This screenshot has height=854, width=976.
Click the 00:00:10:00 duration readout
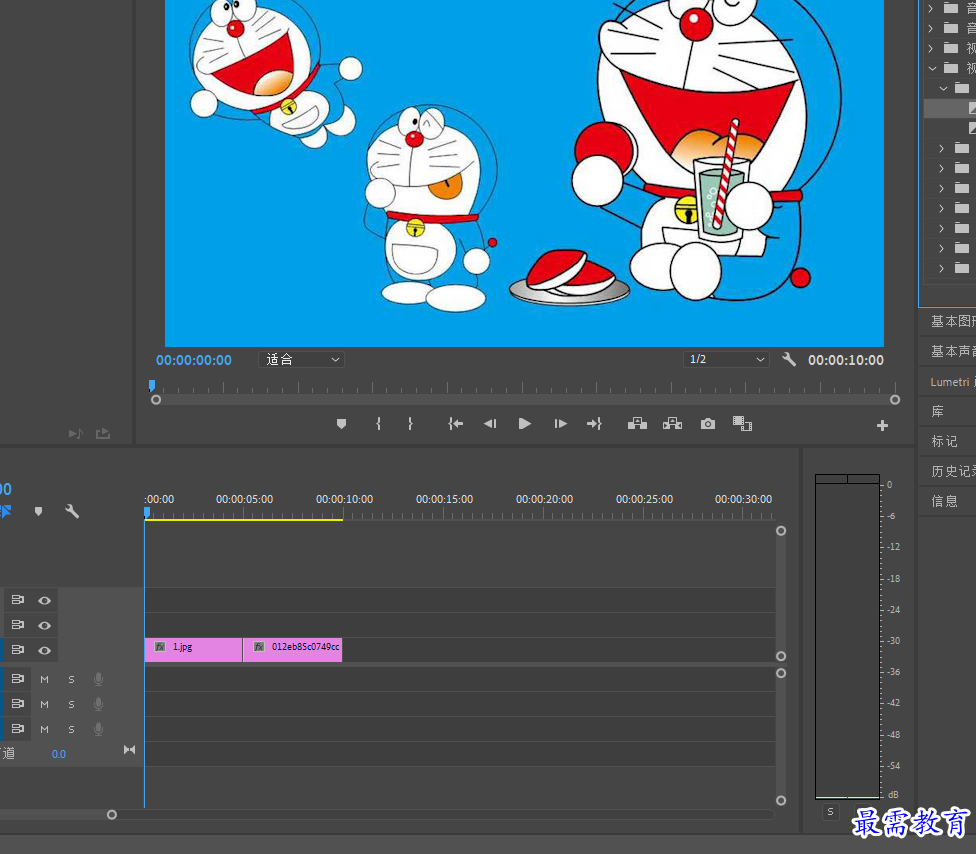pyautogui.click(x=846, y=360)
